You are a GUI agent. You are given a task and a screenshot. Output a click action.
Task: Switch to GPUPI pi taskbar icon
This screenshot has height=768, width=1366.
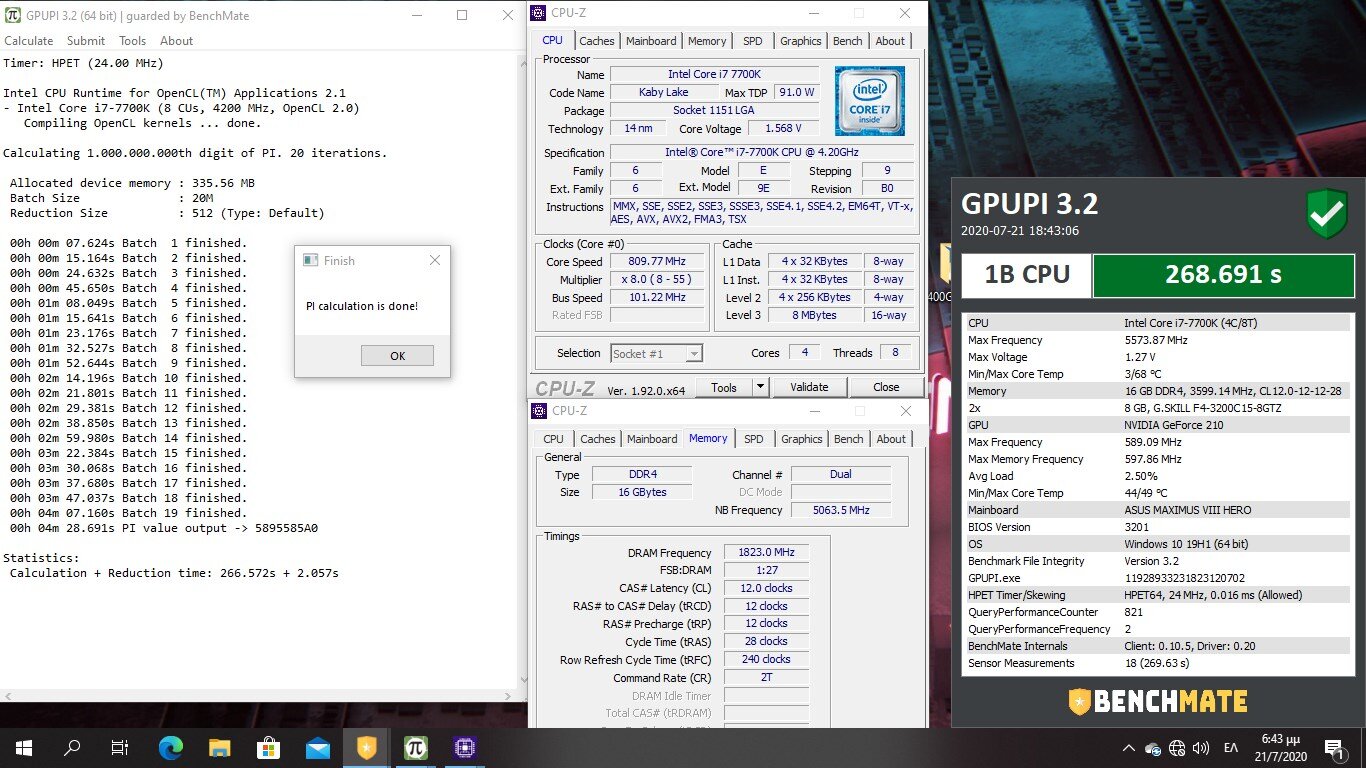tap(416, 748)
